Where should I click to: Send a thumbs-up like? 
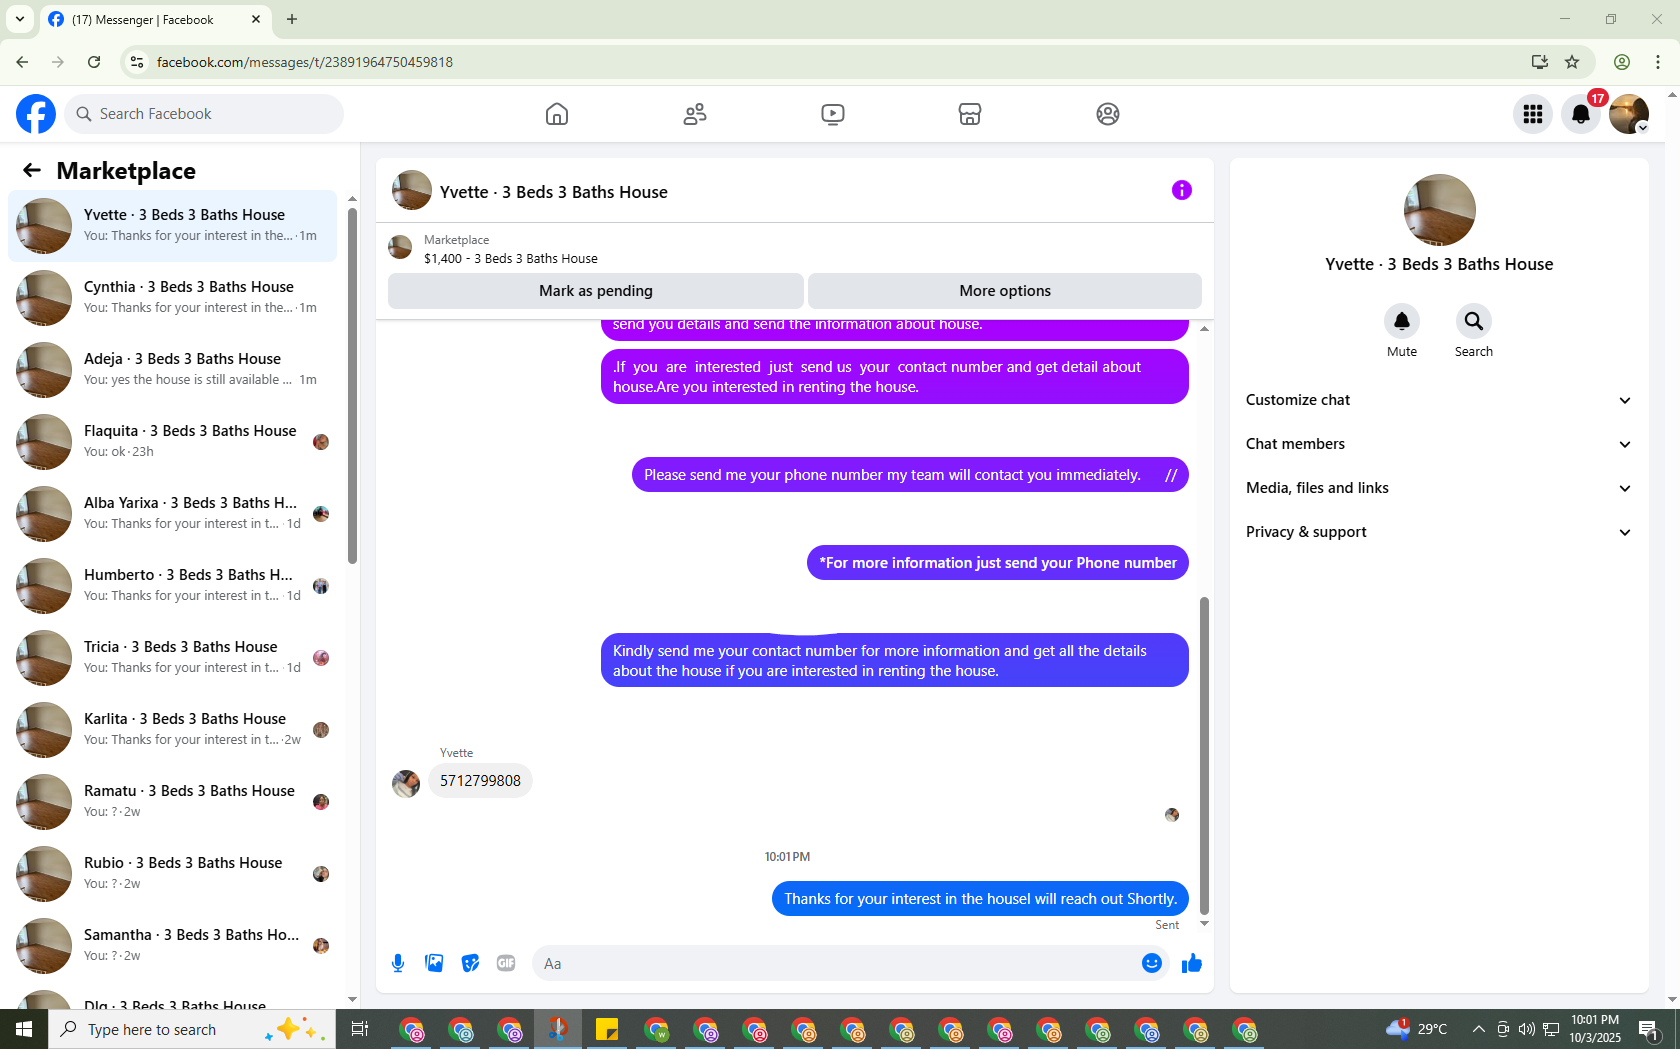(1192, 963)
